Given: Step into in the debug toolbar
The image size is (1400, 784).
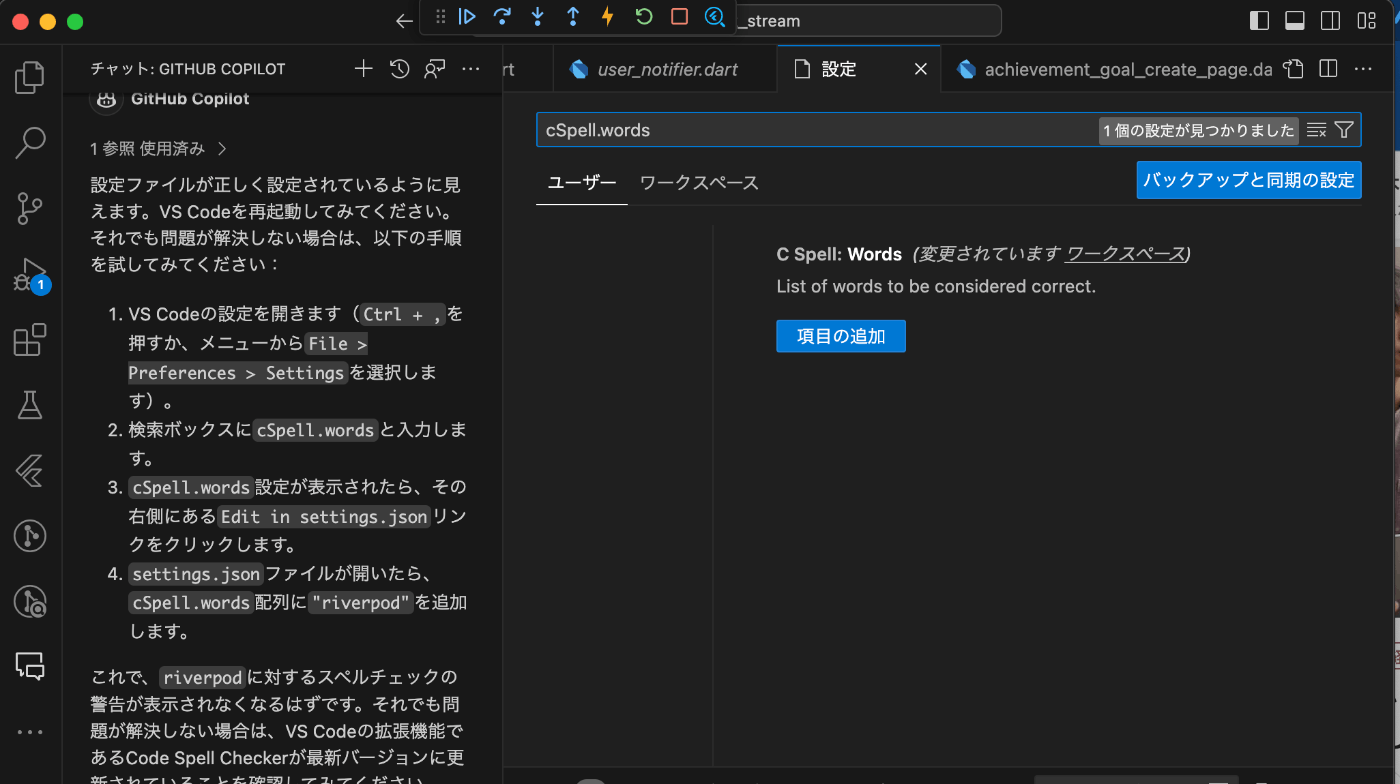Looking at the screenshot, I should tap(538, 17).
